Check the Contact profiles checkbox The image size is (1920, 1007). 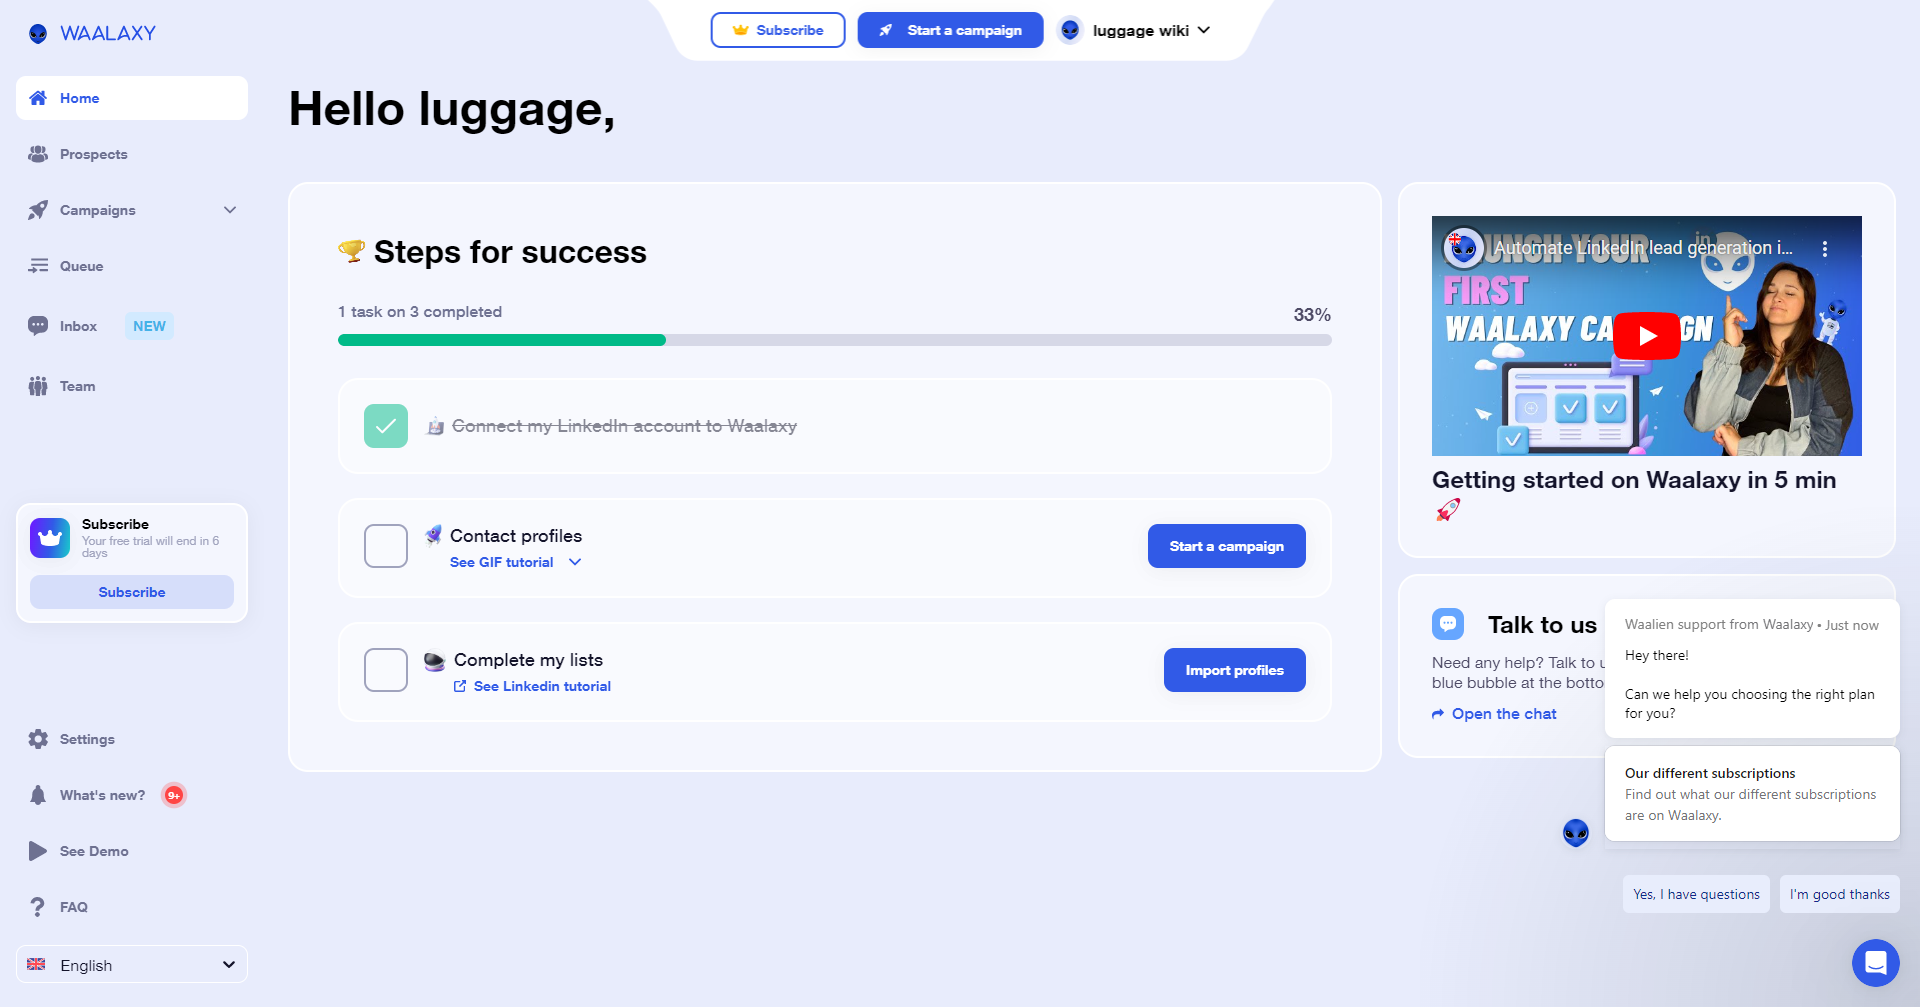pos(386,546)
